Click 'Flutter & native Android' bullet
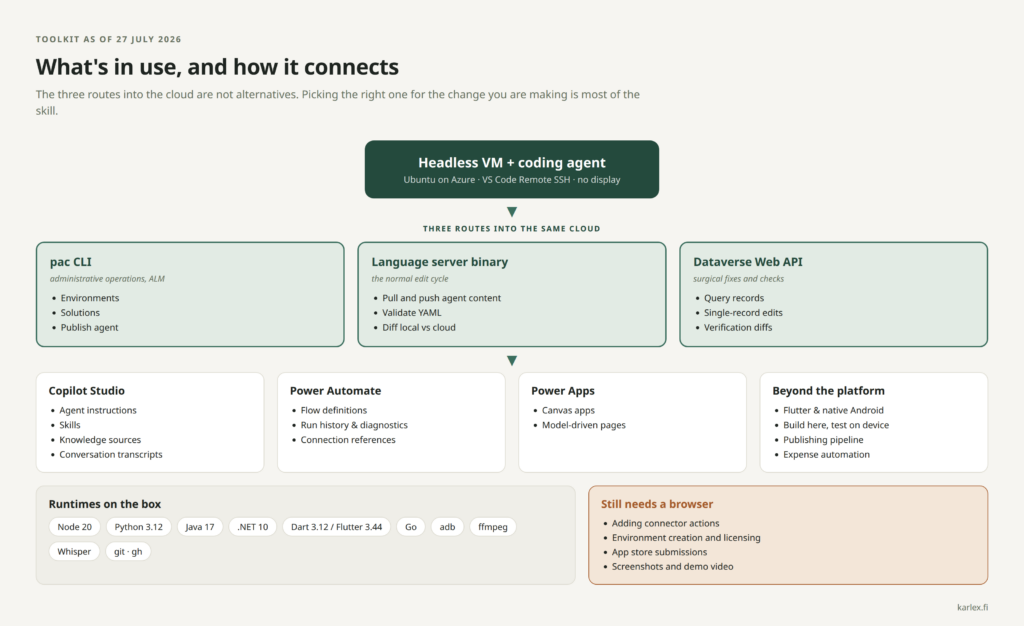Viewport: 1024px width, 626px height. pos(833,410)
